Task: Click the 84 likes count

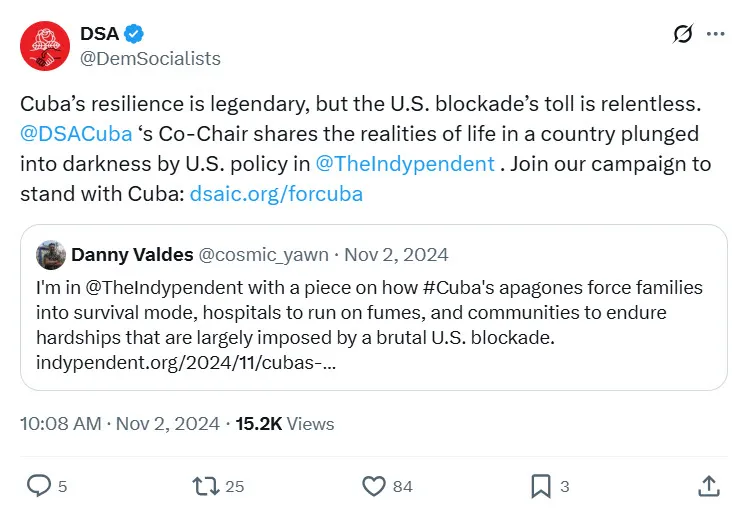Action: click(402, 487)
